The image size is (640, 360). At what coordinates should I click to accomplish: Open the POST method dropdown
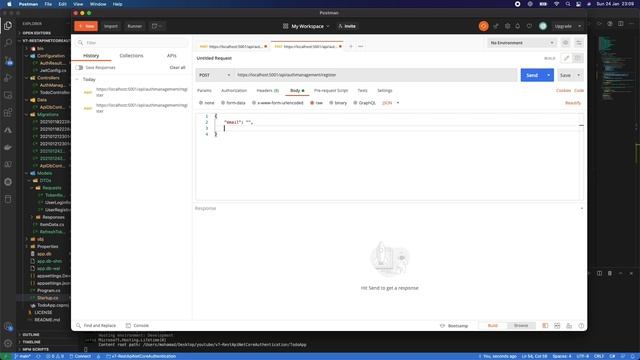click(x=215, y=75)
